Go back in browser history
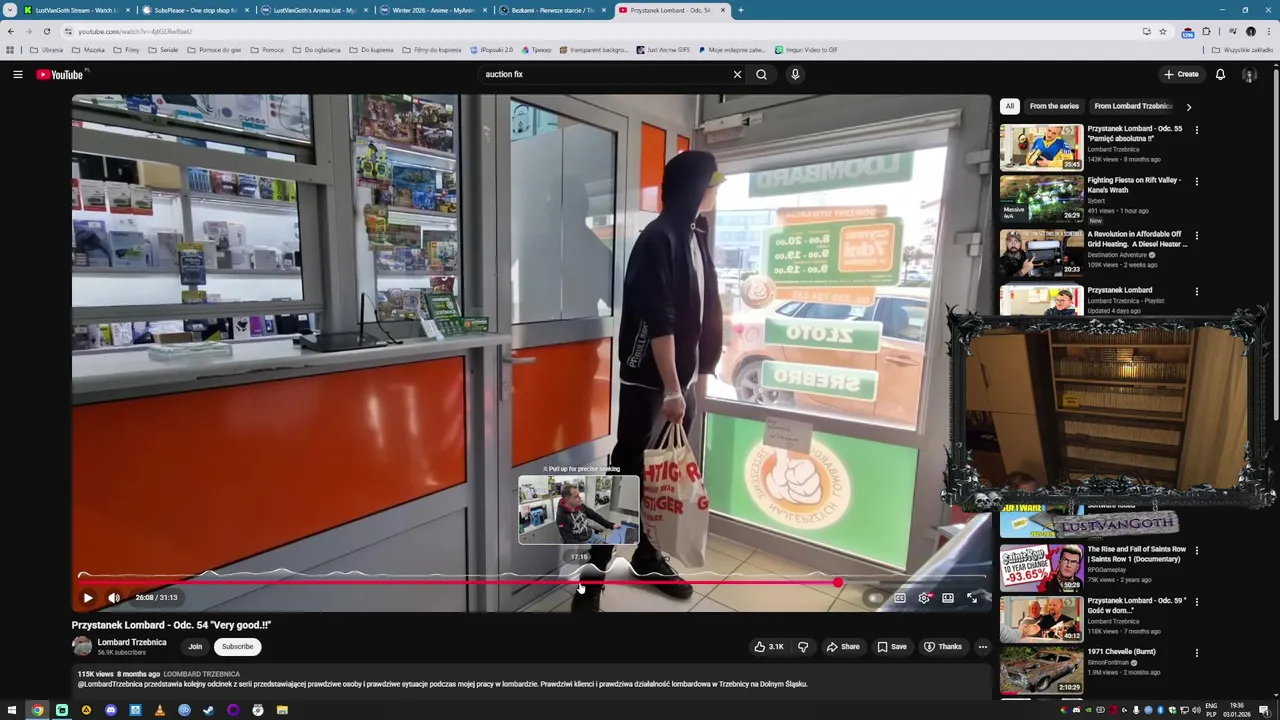1280x720 pixels. click(x=11, y=31)
